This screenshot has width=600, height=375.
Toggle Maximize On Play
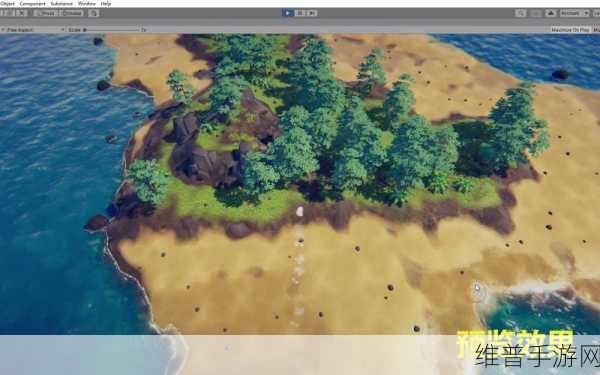pos(570,29)
